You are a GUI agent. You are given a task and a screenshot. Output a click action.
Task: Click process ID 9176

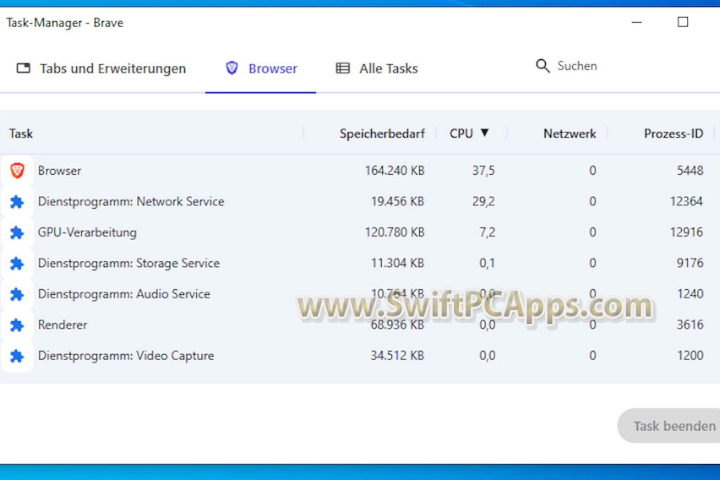(690, 263)
